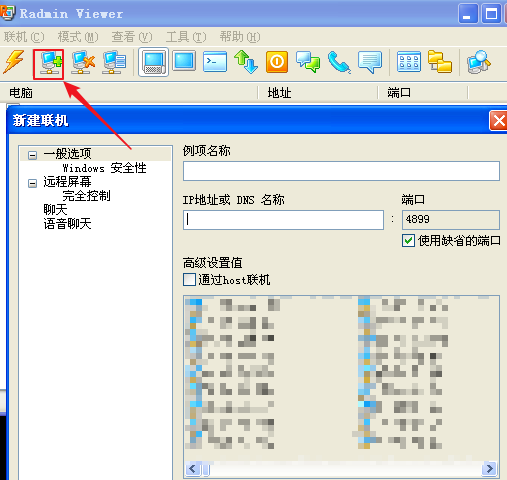This screenshot has width=507, height=480.
Task: Select File Transfer arrows icon
Action: (x=246, y=62)
